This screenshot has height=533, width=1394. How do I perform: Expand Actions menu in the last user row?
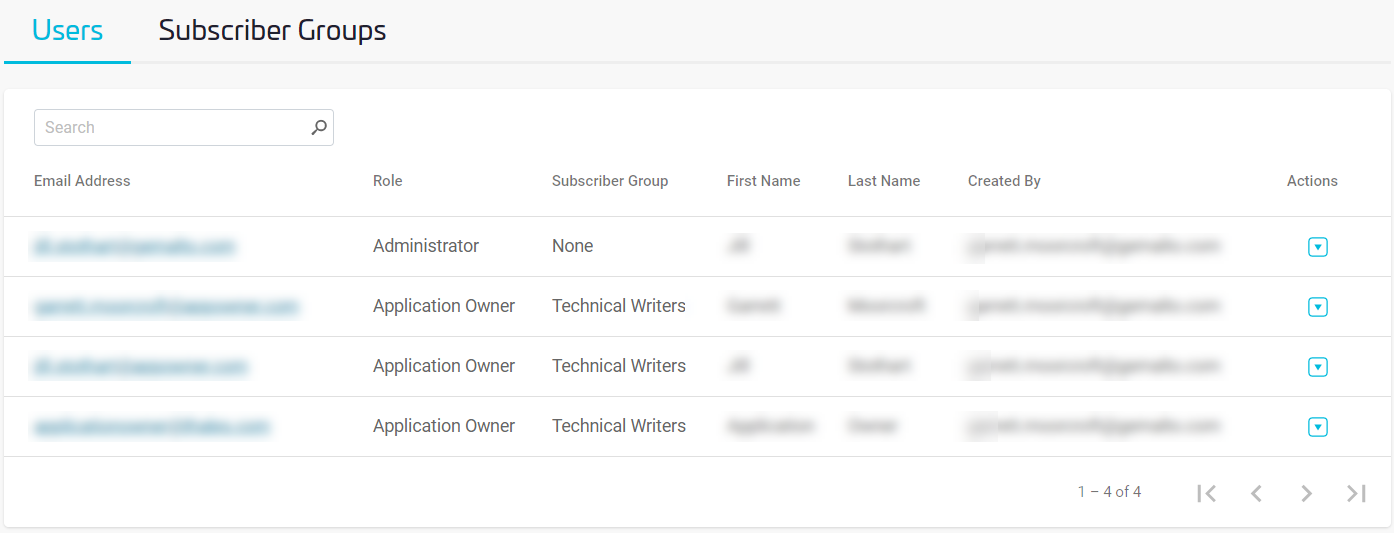[1317, 427]
